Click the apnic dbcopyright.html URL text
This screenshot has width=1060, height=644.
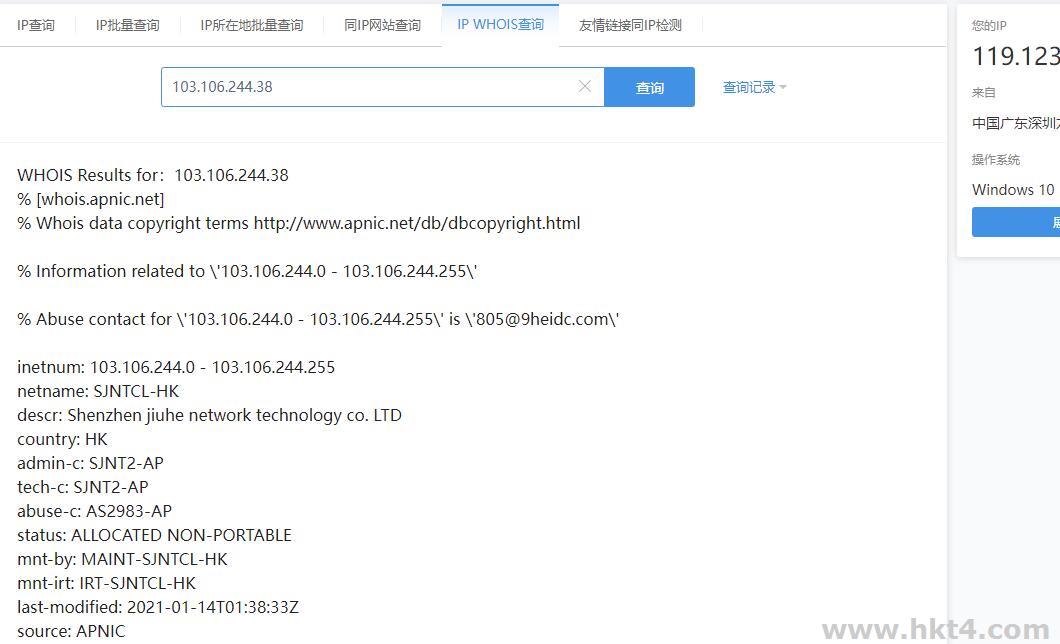417,223
